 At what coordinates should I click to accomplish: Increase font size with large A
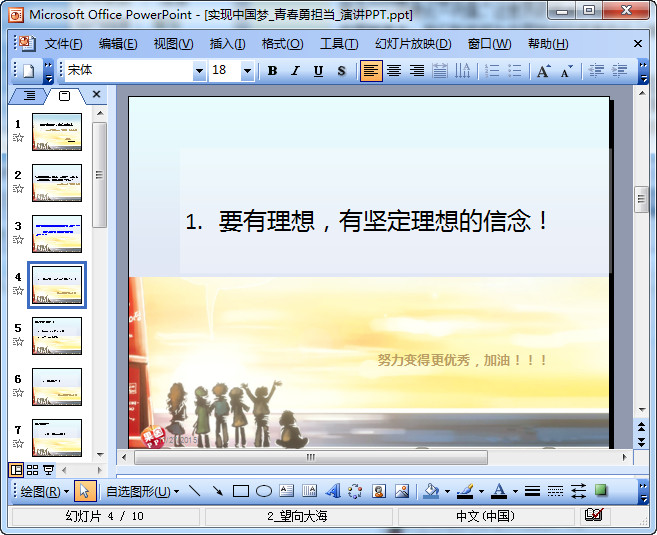tap(543, 71)
